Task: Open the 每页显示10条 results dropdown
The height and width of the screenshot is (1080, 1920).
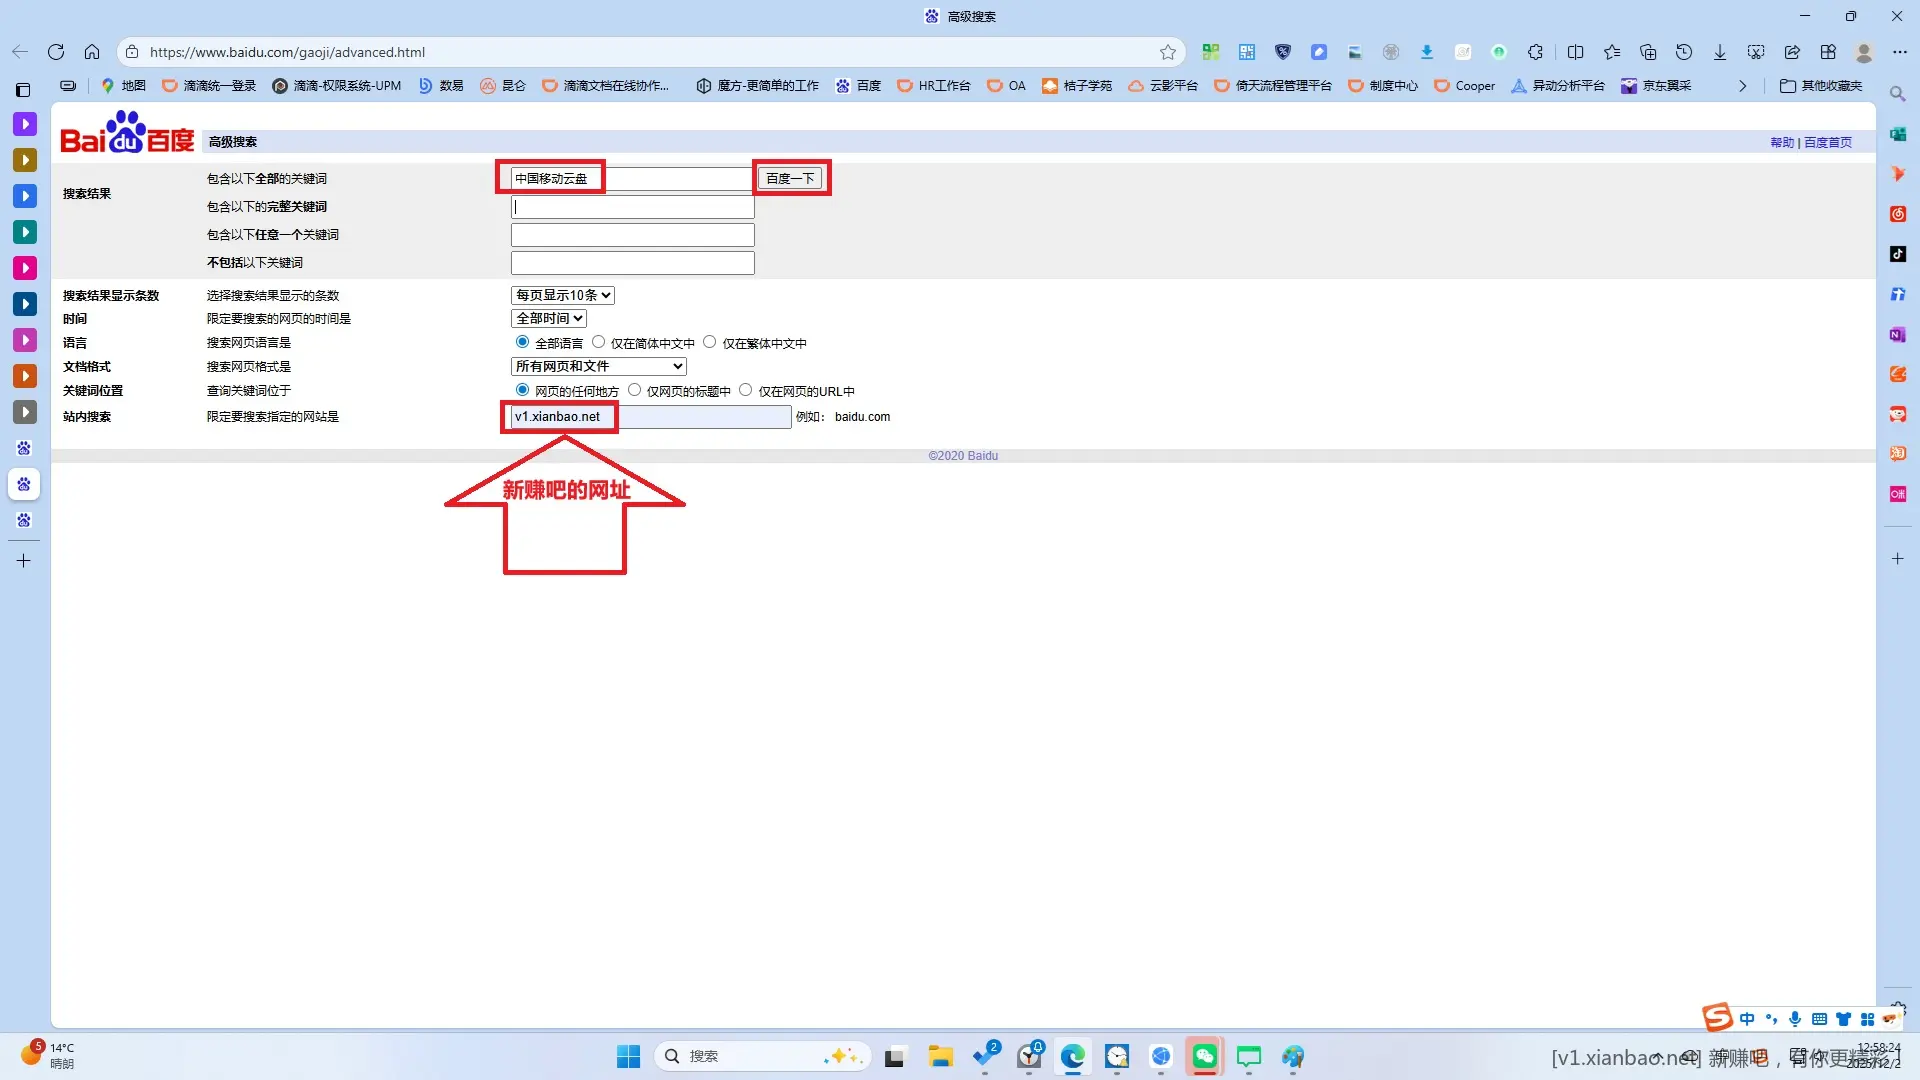Action: pyautogui.click(x=563, y=295)
